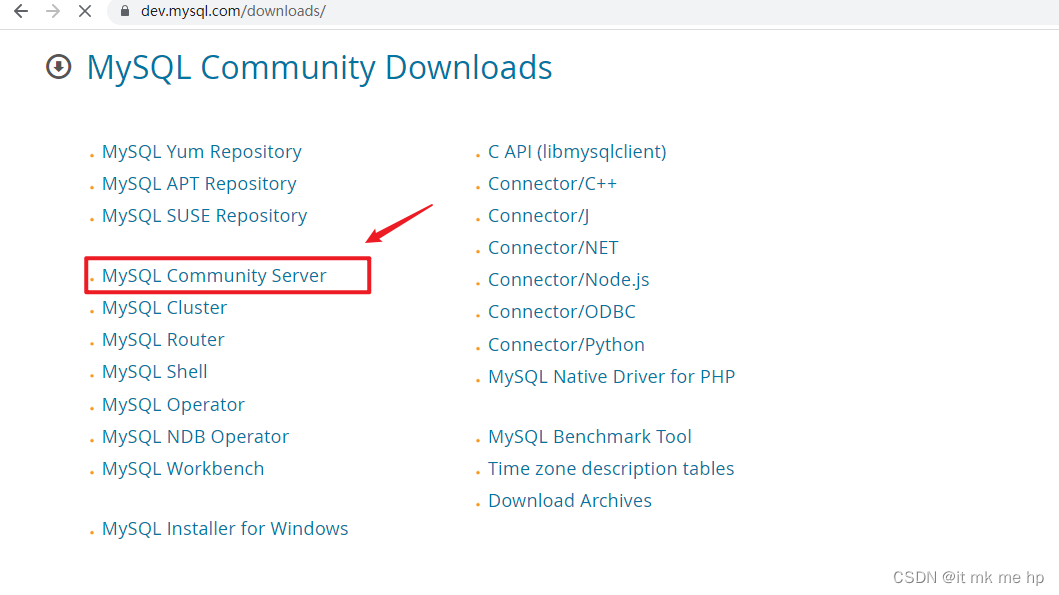Open the MySQL Cluster link

(x=164, y=307)
